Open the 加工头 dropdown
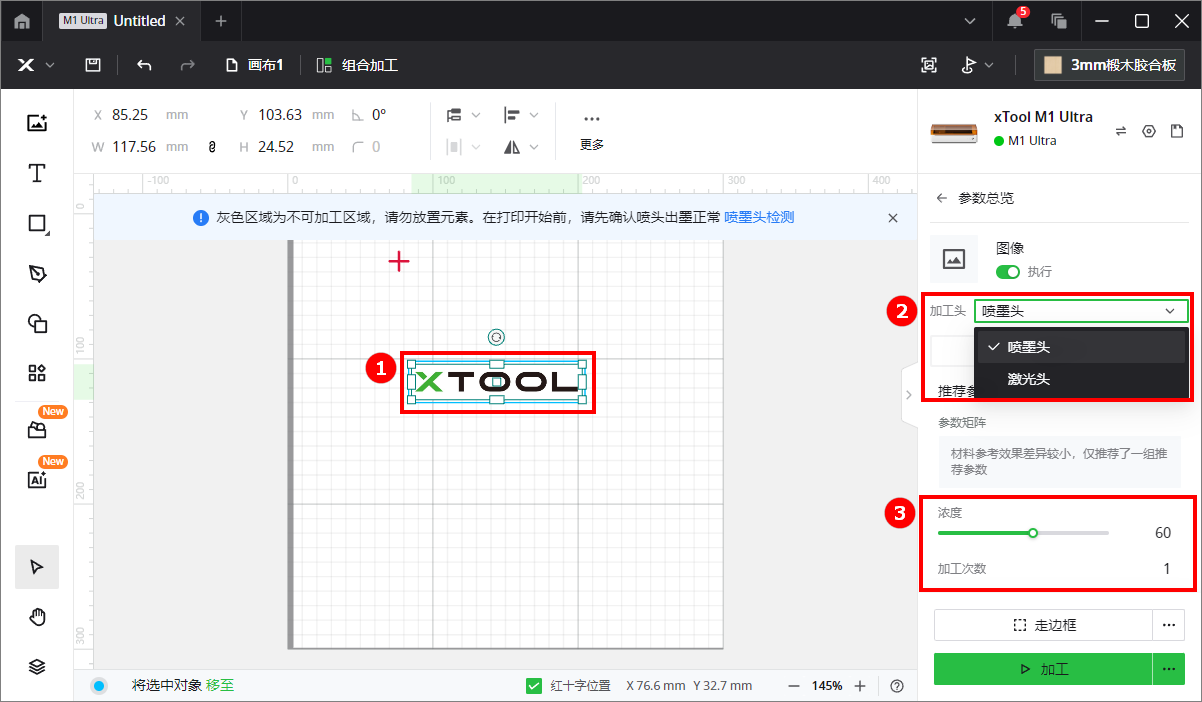 (x=1081, y=311)
